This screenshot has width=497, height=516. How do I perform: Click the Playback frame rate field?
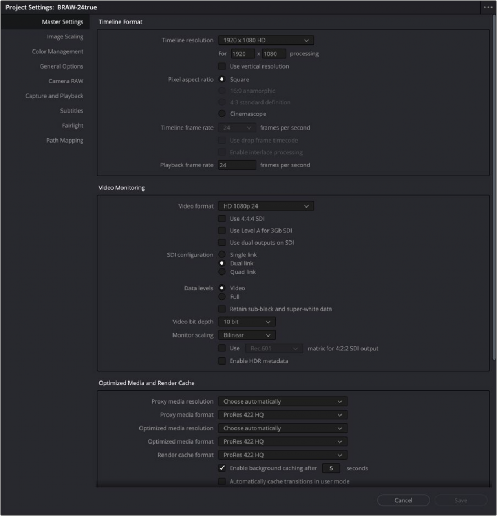click(x=237, y=165)
